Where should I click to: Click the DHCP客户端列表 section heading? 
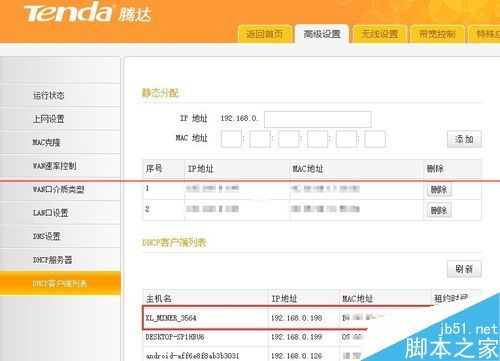pos(174,242)
